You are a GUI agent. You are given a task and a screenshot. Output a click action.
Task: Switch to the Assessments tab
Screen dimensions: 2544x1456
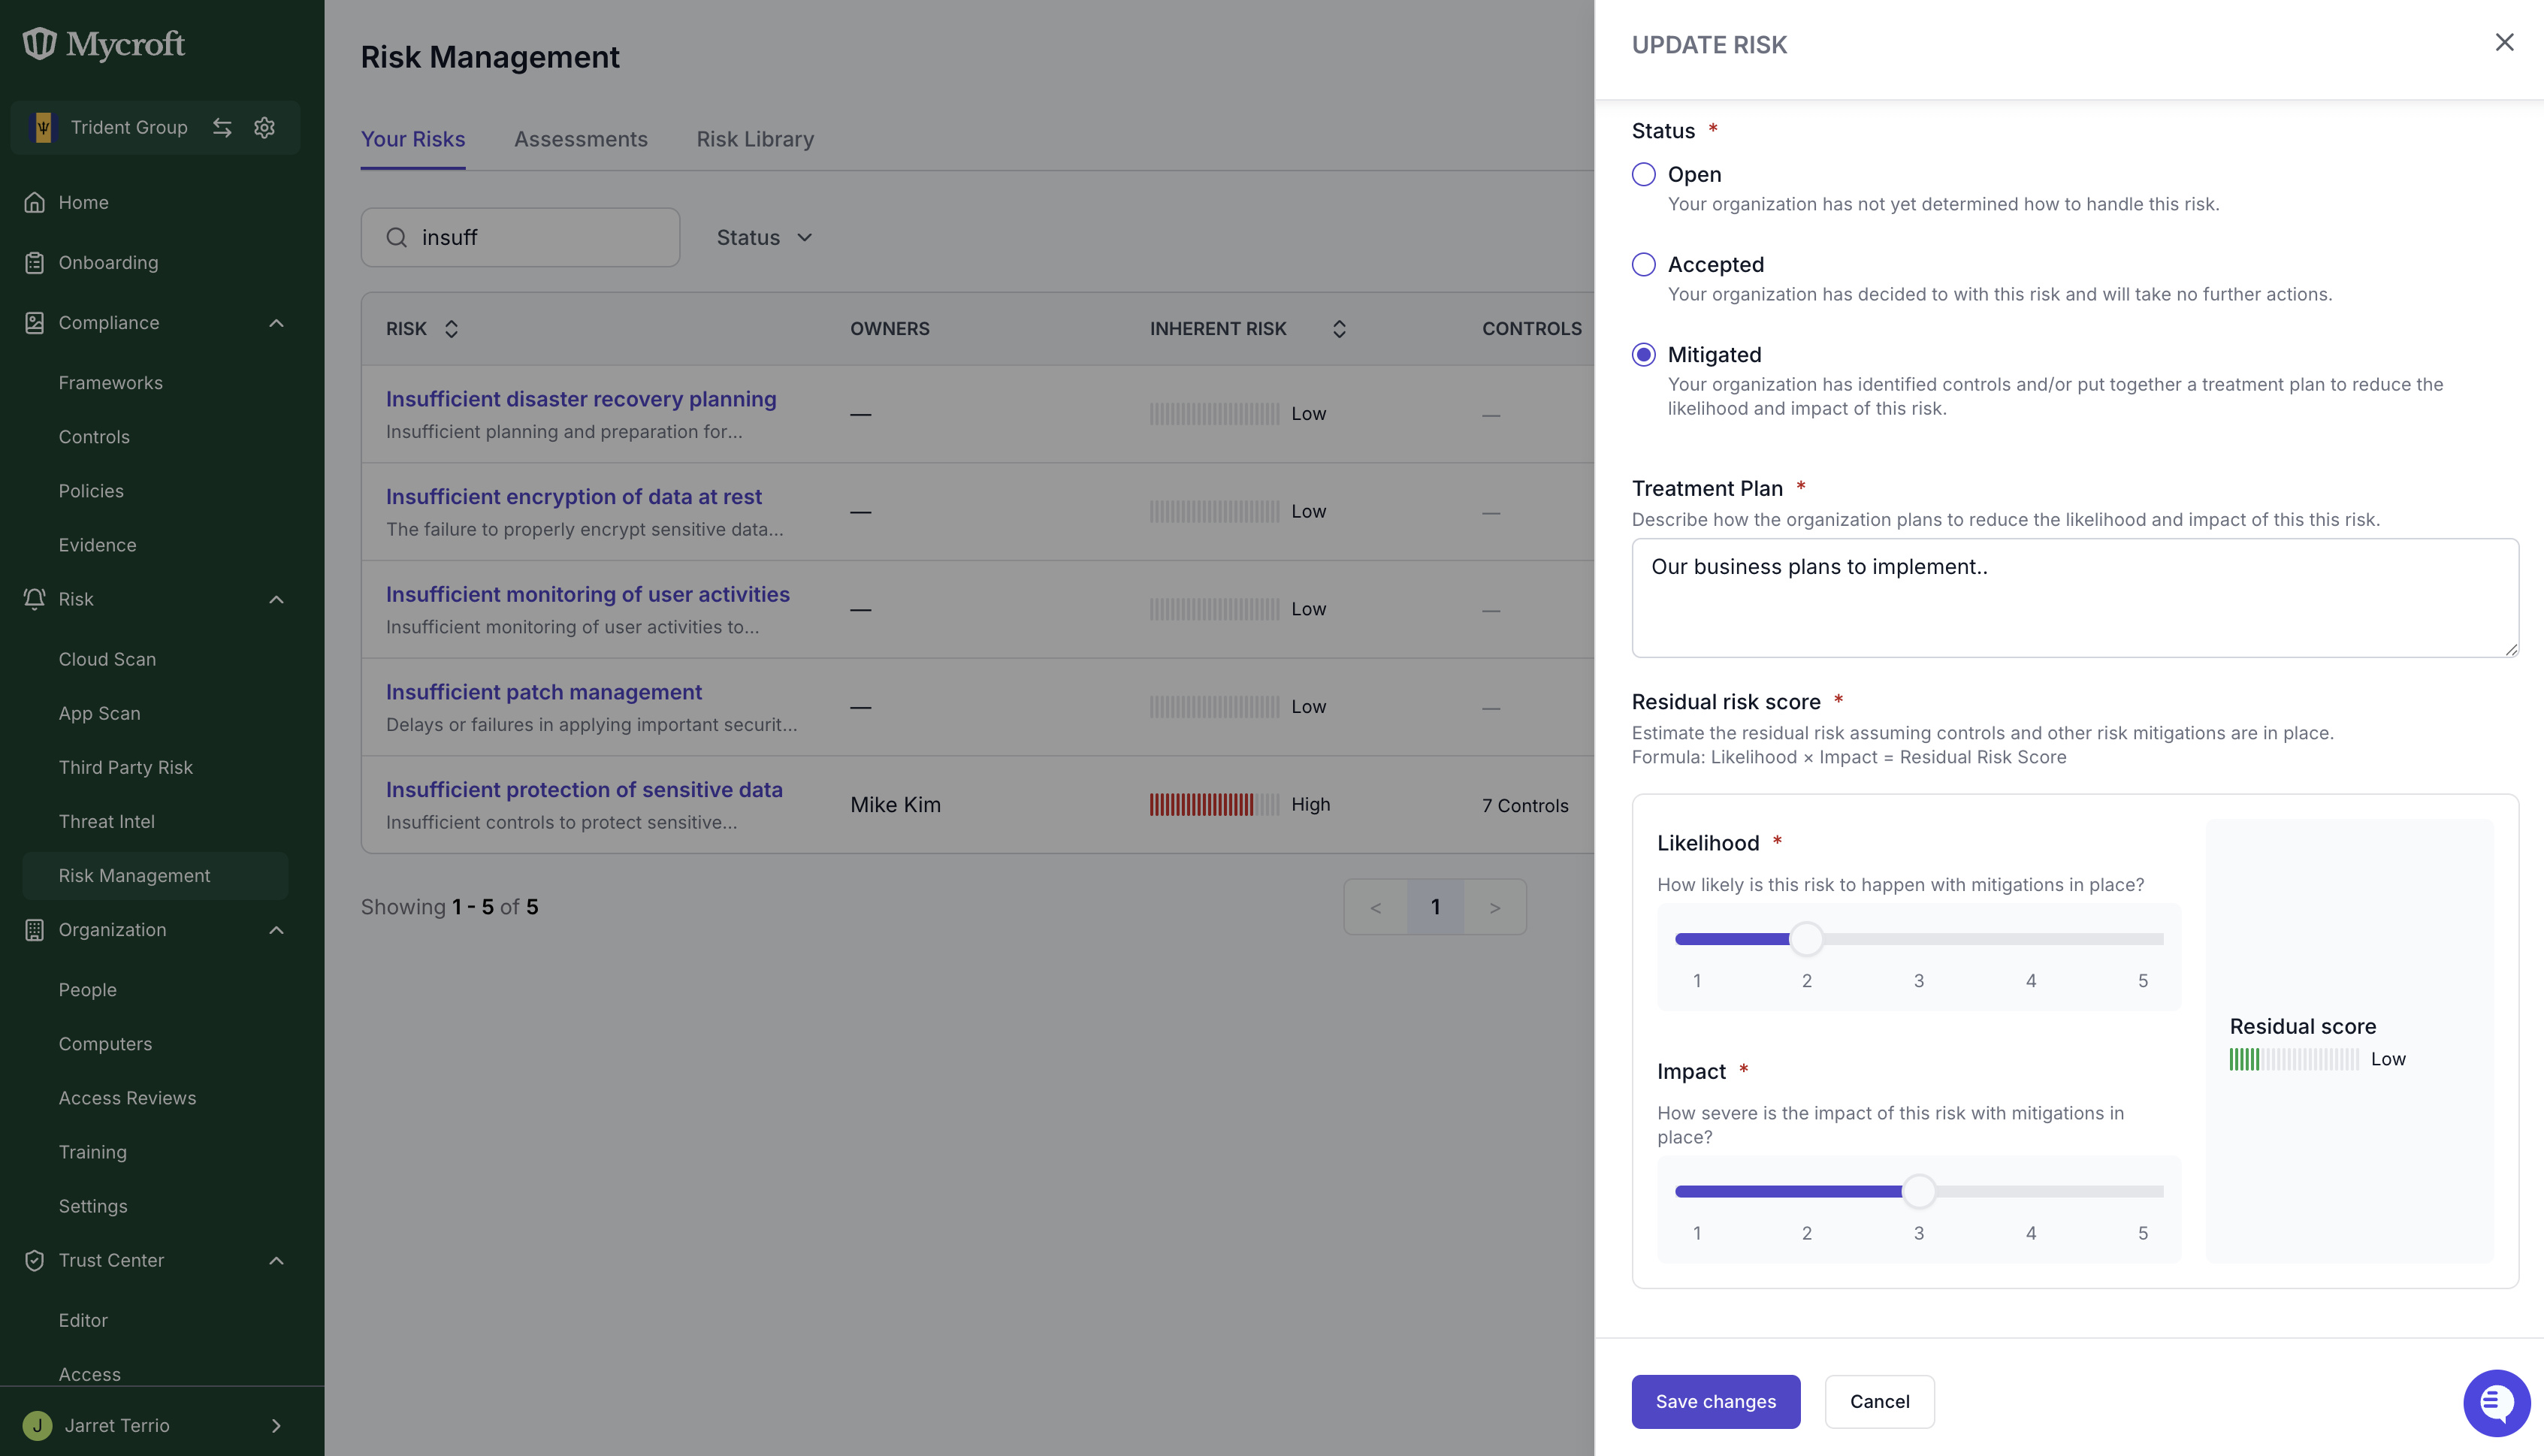point(581,139)
